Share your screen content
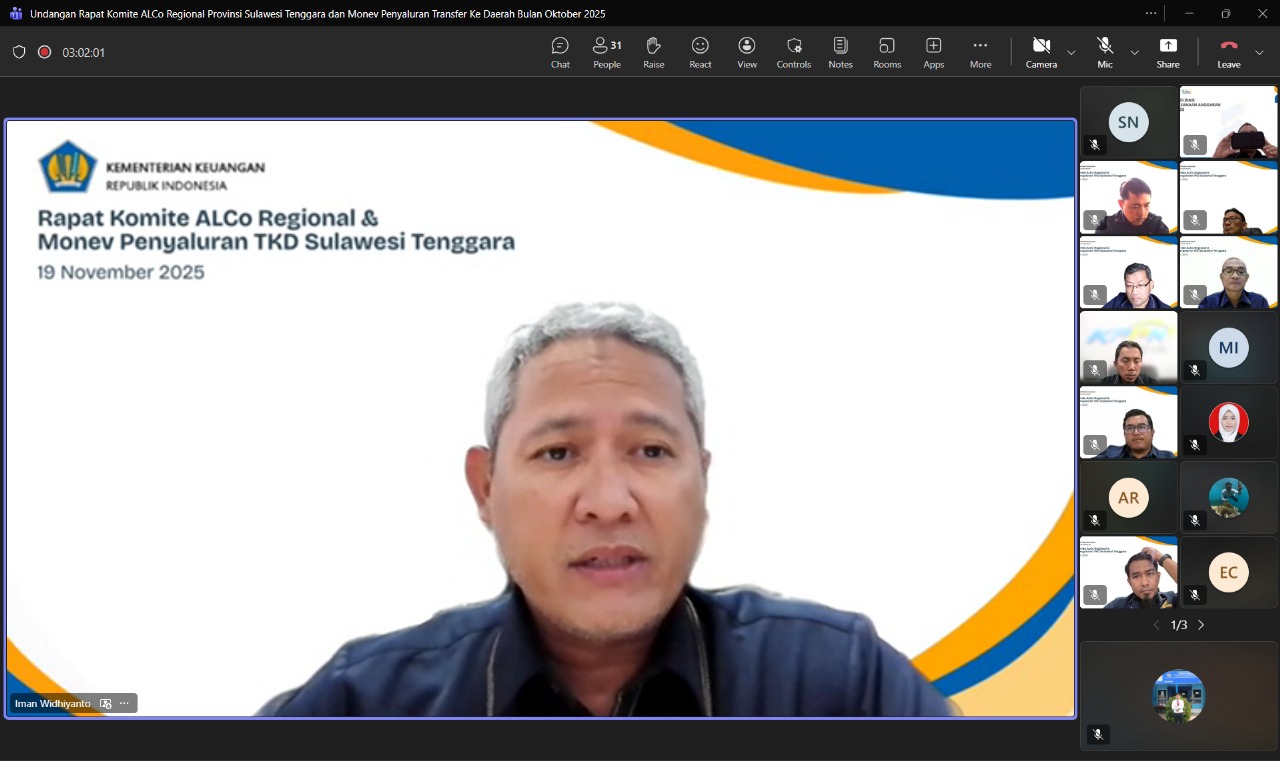Screen dimensions: 1280x761 tap(1168, 52)
